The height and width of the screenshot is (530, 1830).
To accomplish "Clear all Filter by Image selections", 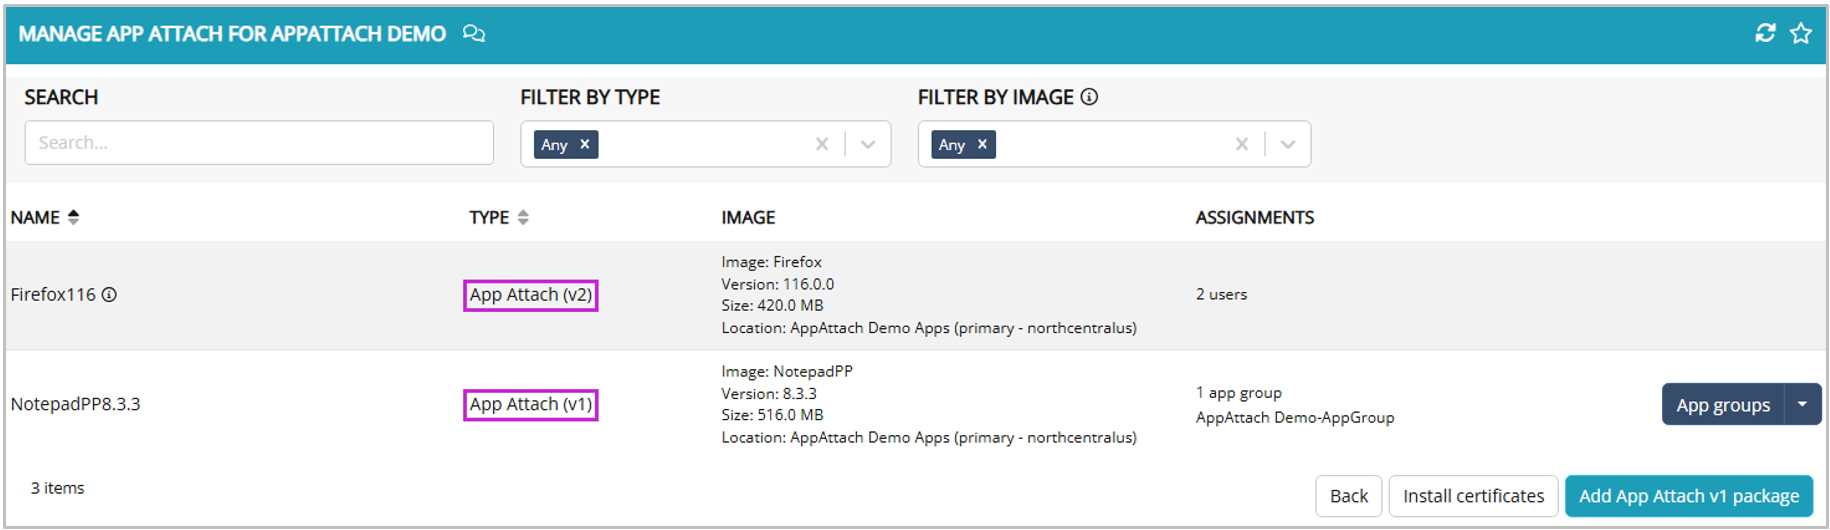I will tap(1241, 144).
